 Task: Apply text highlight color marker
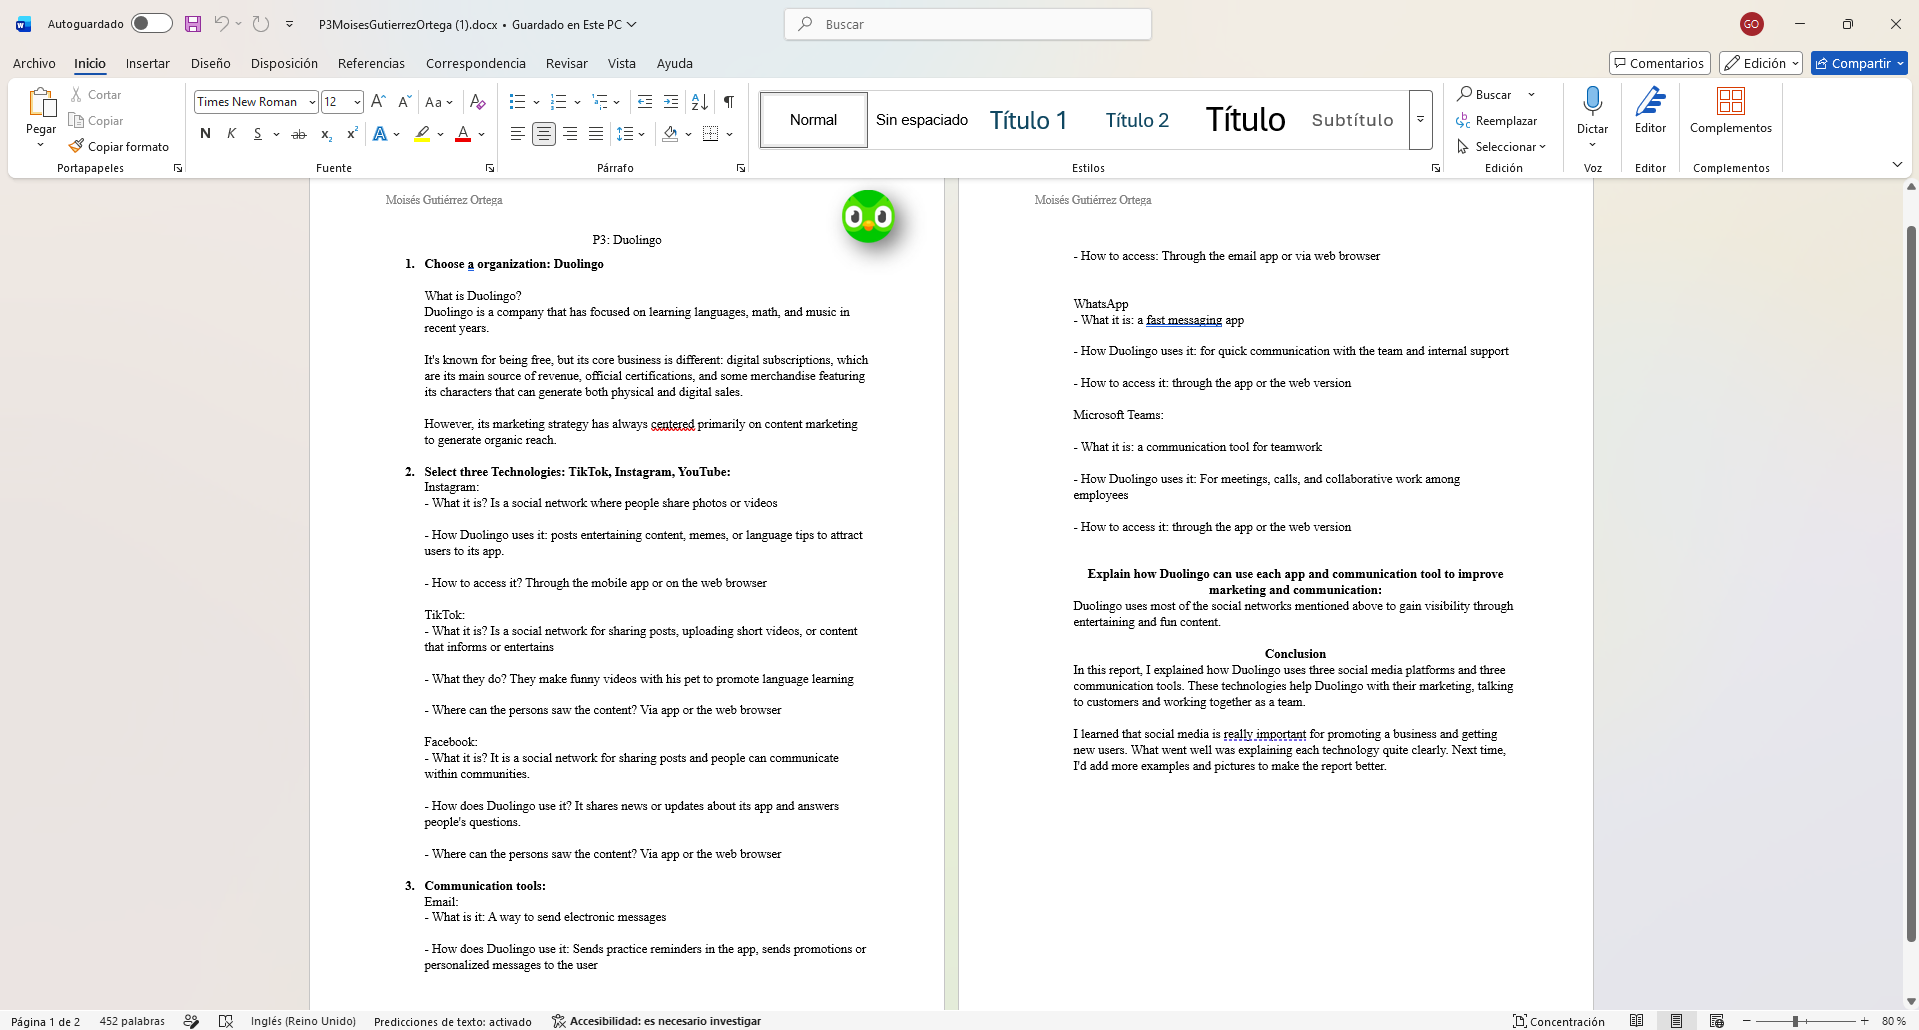(422, 134)
